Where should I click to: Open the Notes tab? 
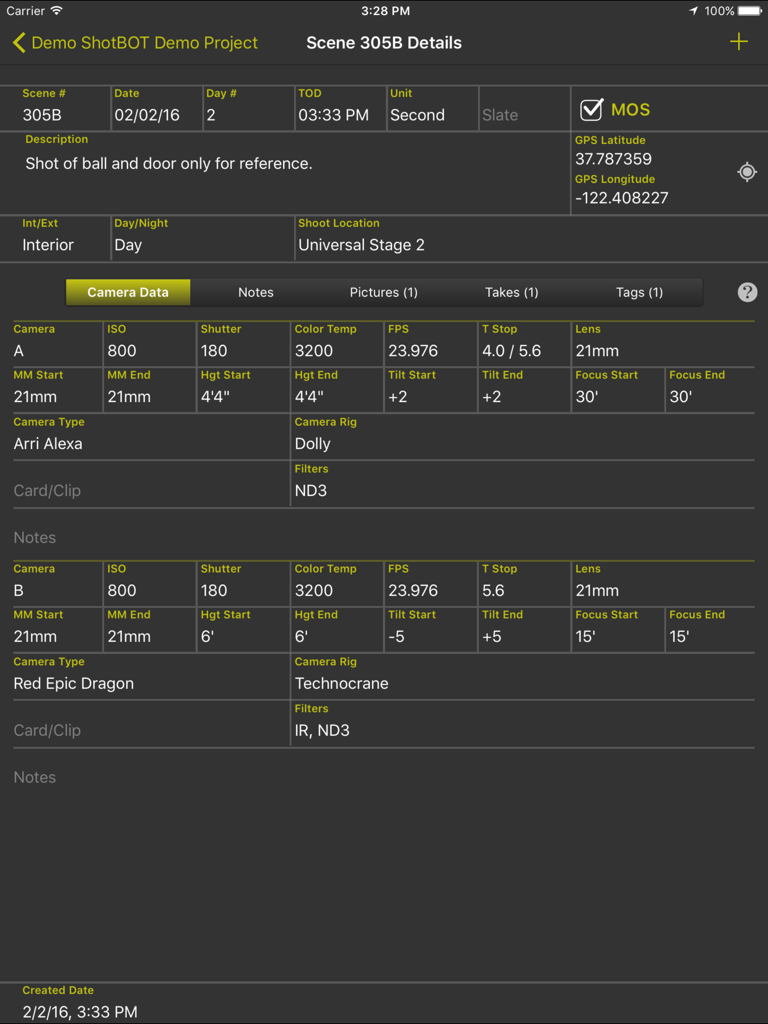(x=256, y=292)
